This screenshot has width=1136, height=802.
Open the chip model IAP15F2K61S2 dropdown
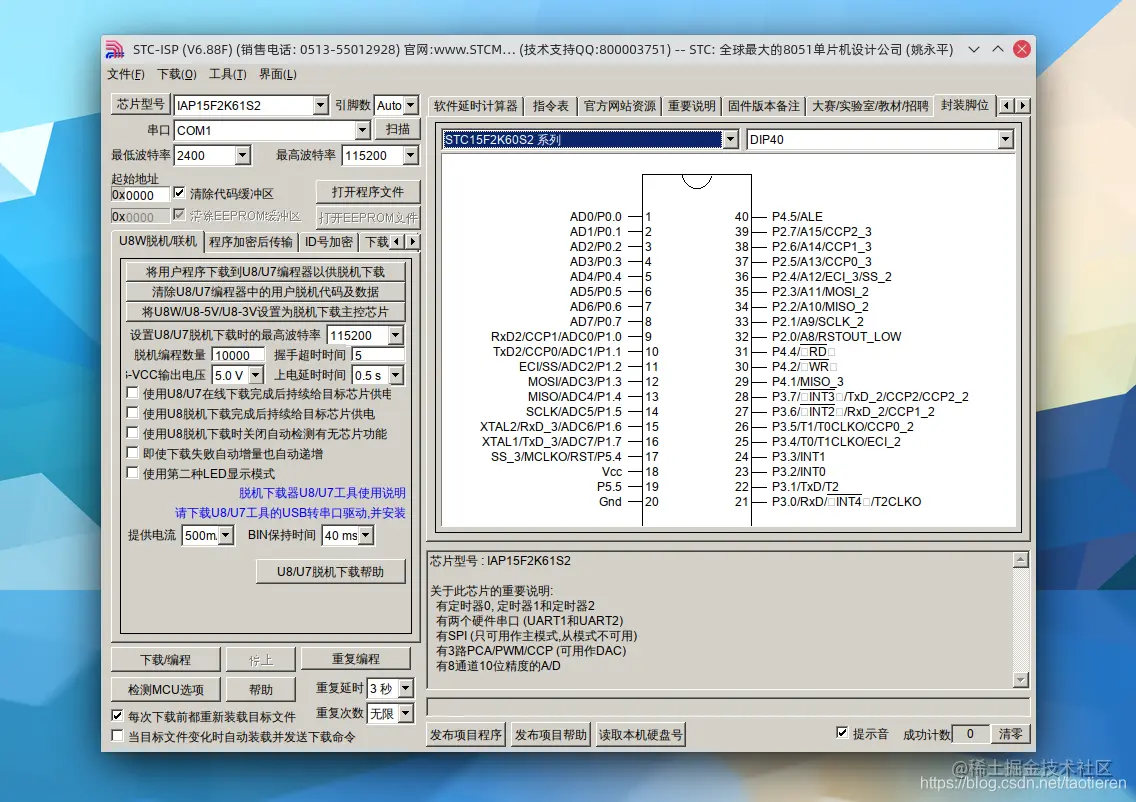tap(320, 105)
